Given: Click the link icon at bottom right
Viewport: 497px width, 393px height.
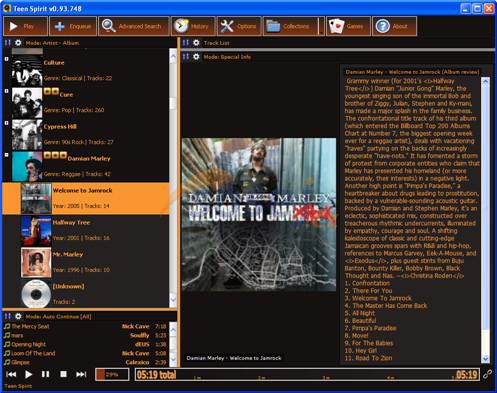Looking at the screenshot, I should 487,374.
